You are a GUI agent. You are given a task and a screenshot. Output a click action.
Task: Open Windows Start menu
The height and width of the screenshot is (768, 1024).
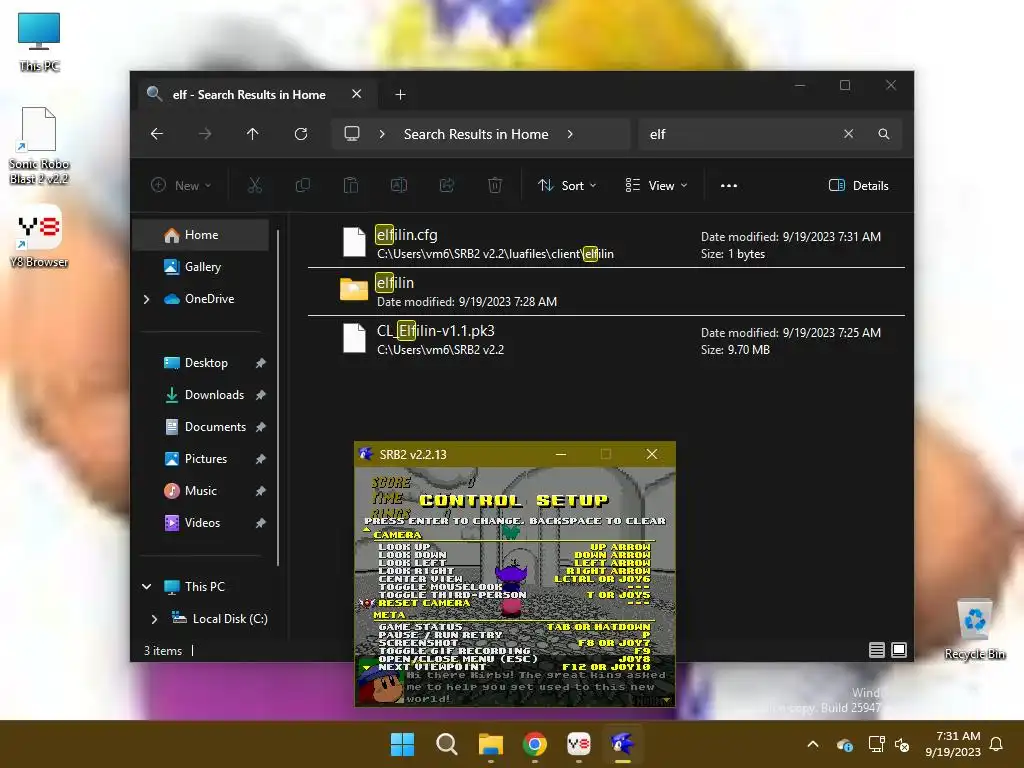tap(402, 744)
